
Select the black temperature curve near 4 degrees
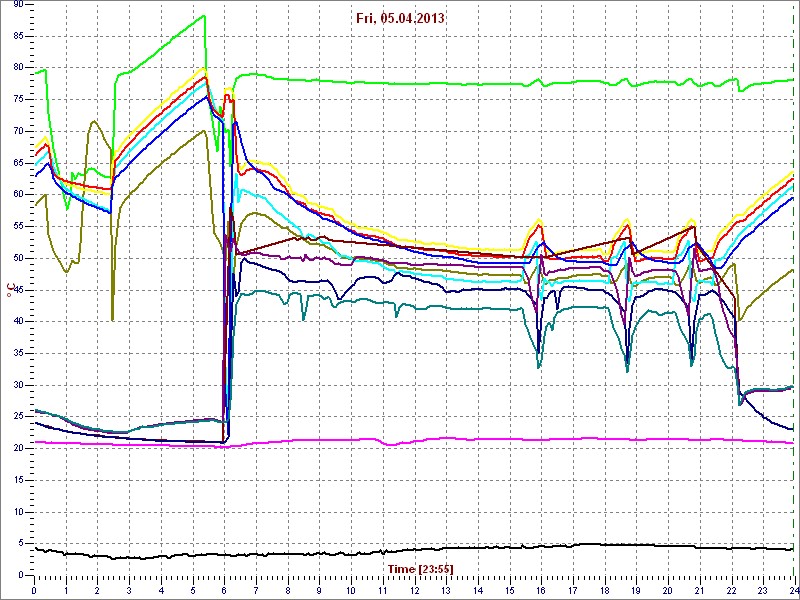point(414,552)
